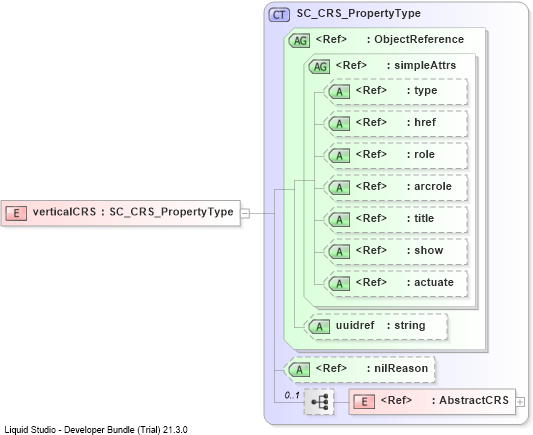Click the 0..1 cardinality label

pos(292,395)
